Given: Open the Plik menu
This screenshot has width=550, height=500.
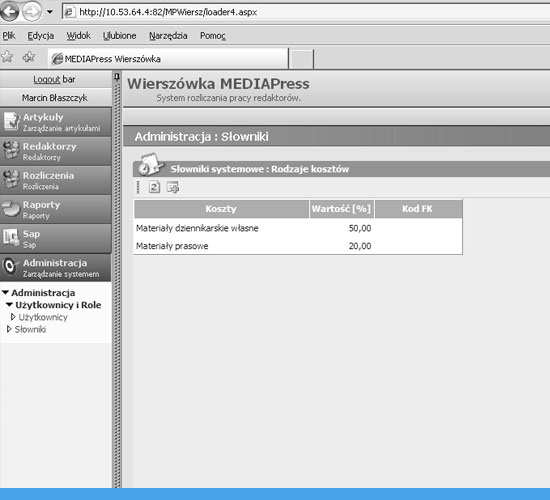Looking at the screenshot, I should (x=9, y=35).
